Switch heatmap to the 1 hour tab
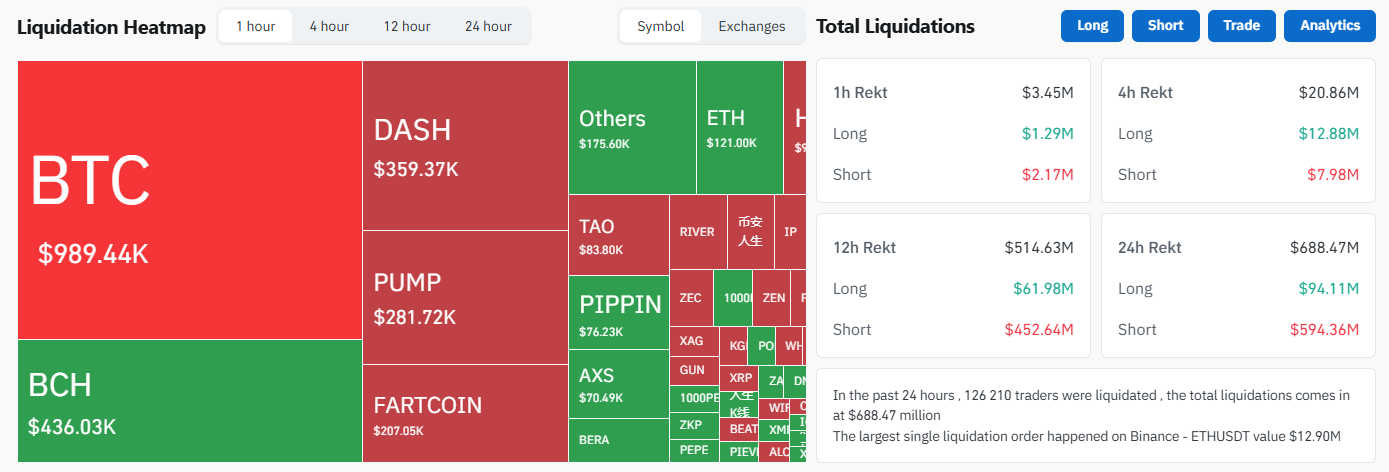 pos(256,26)
